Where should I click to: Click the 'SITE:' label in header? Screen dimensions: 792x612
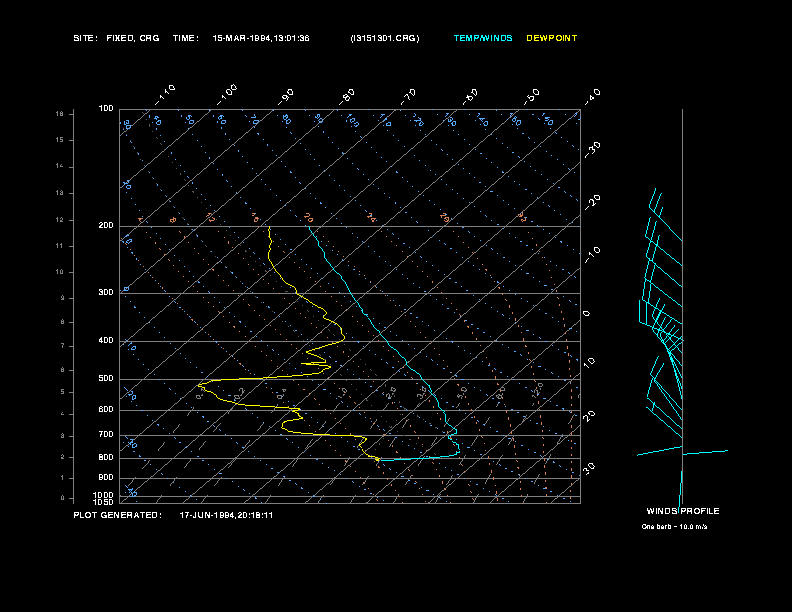click(x=85, y=38)
